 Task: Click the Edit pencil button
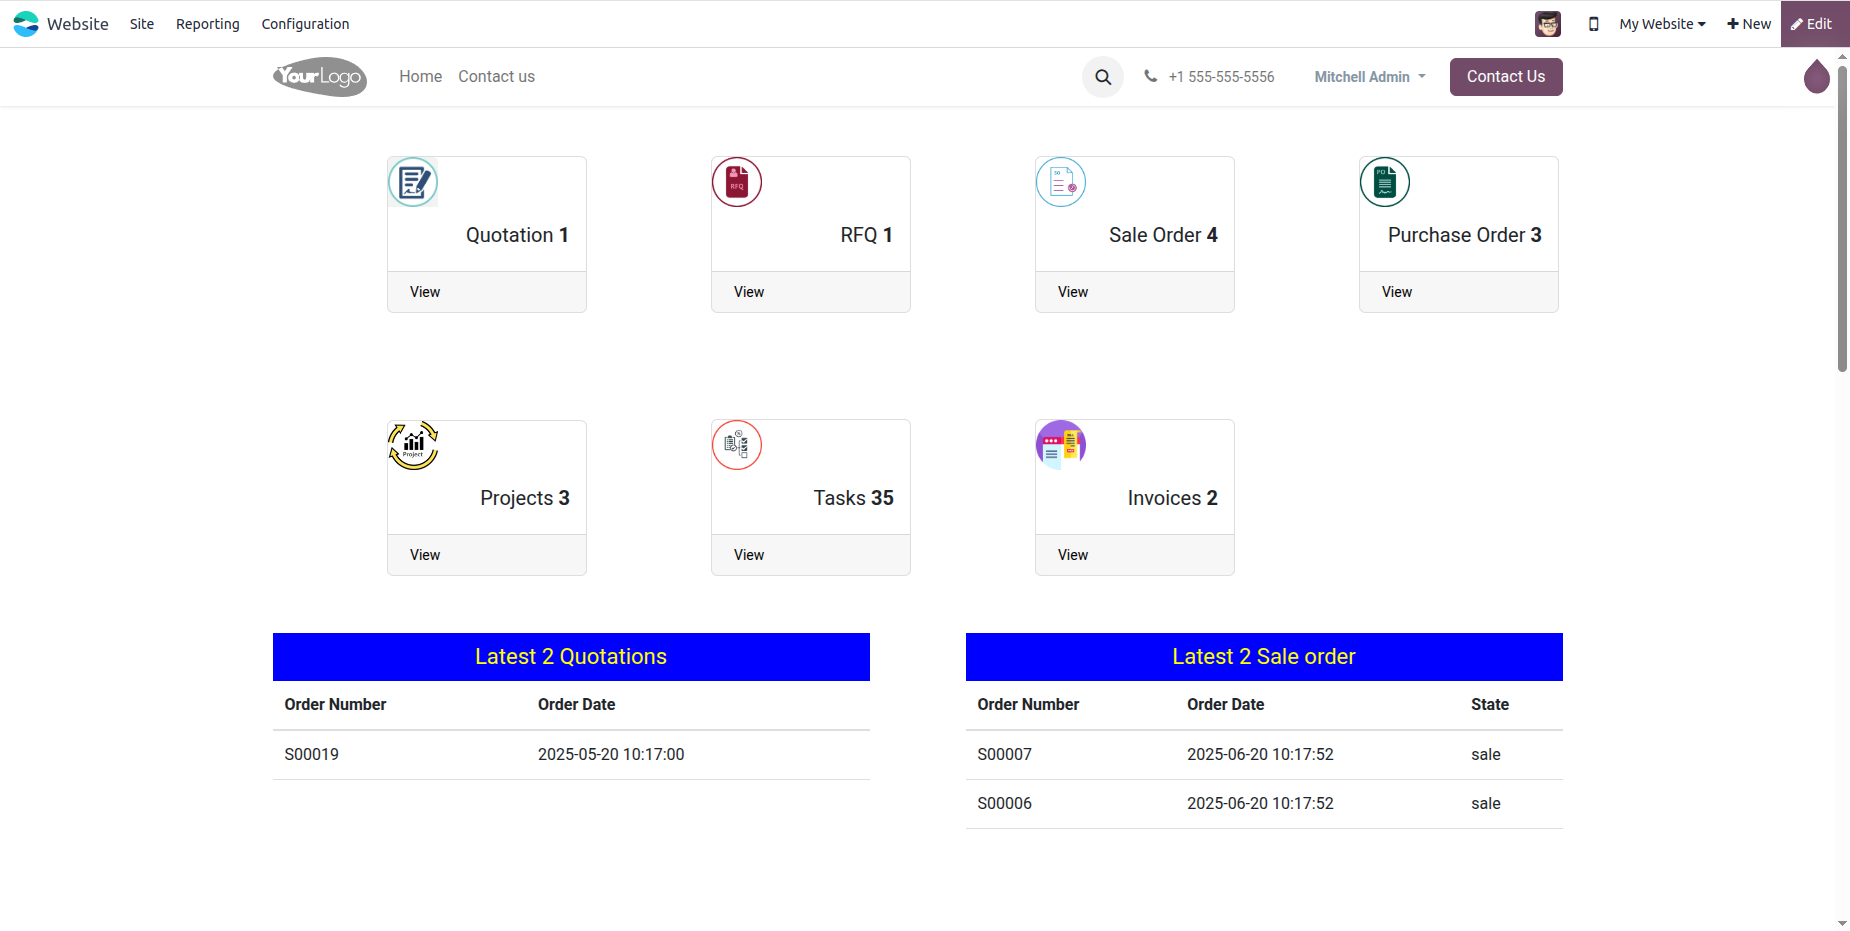pos(1812,24)
